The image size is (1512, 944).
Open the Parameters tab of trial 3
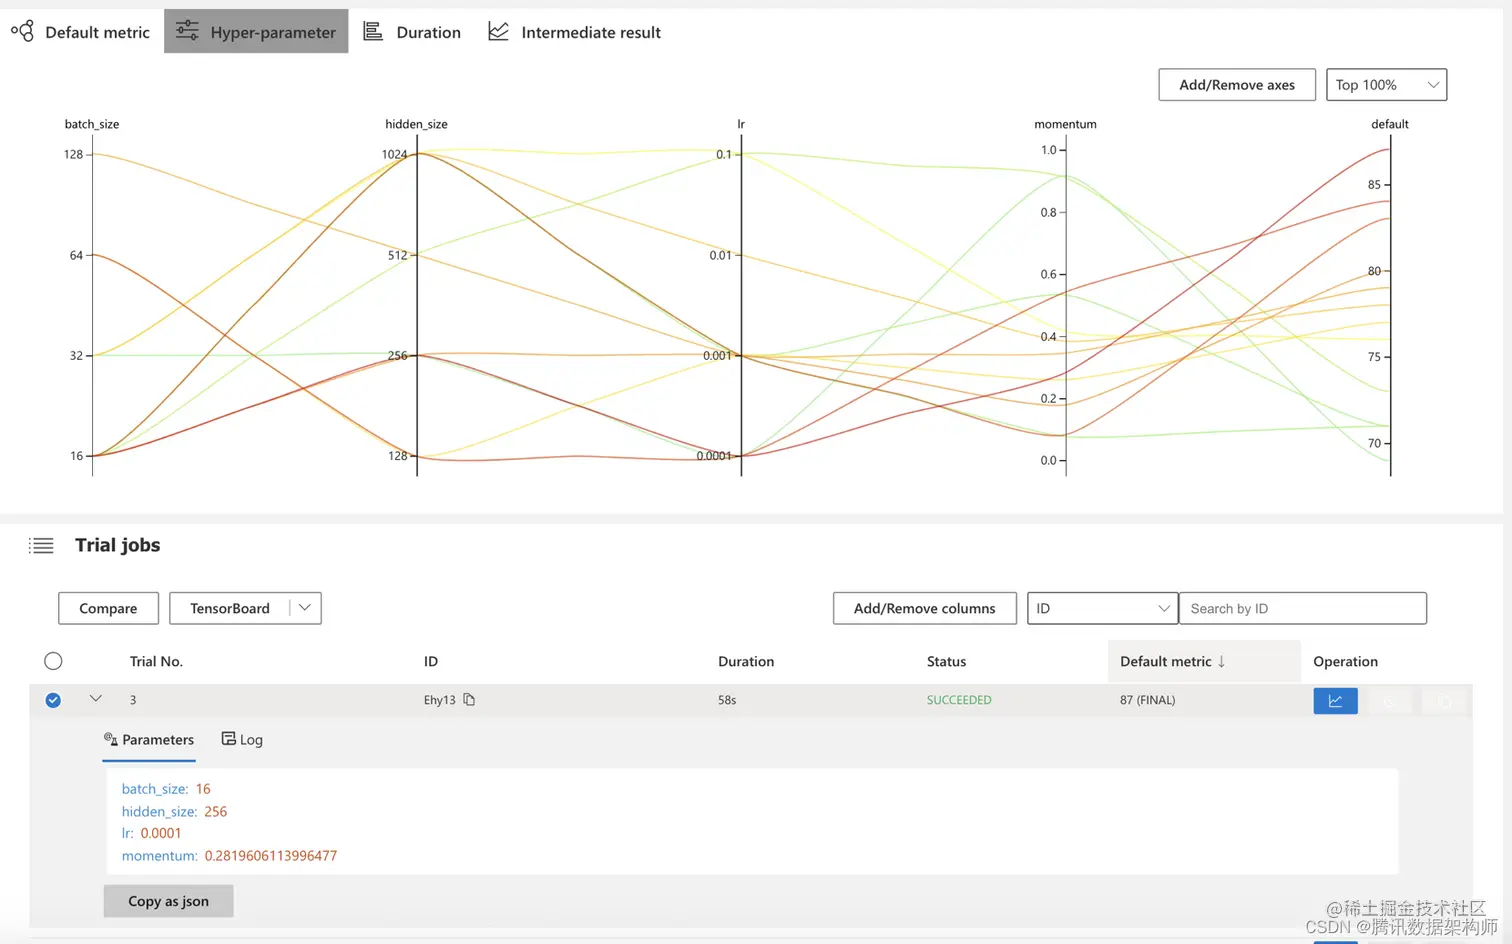149,740
